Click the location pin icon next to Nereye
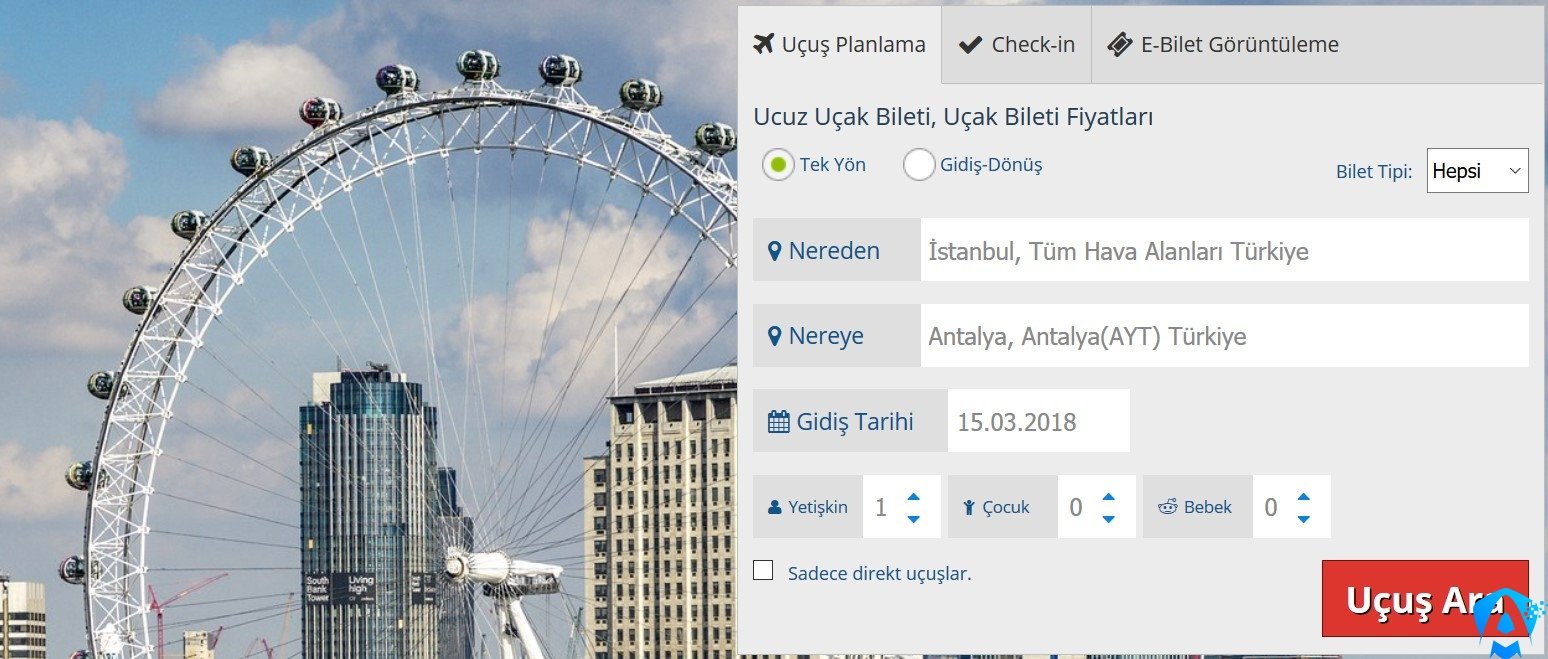Image resolution: width=1548 pixels, height=659 pixels. pos(774,337)
